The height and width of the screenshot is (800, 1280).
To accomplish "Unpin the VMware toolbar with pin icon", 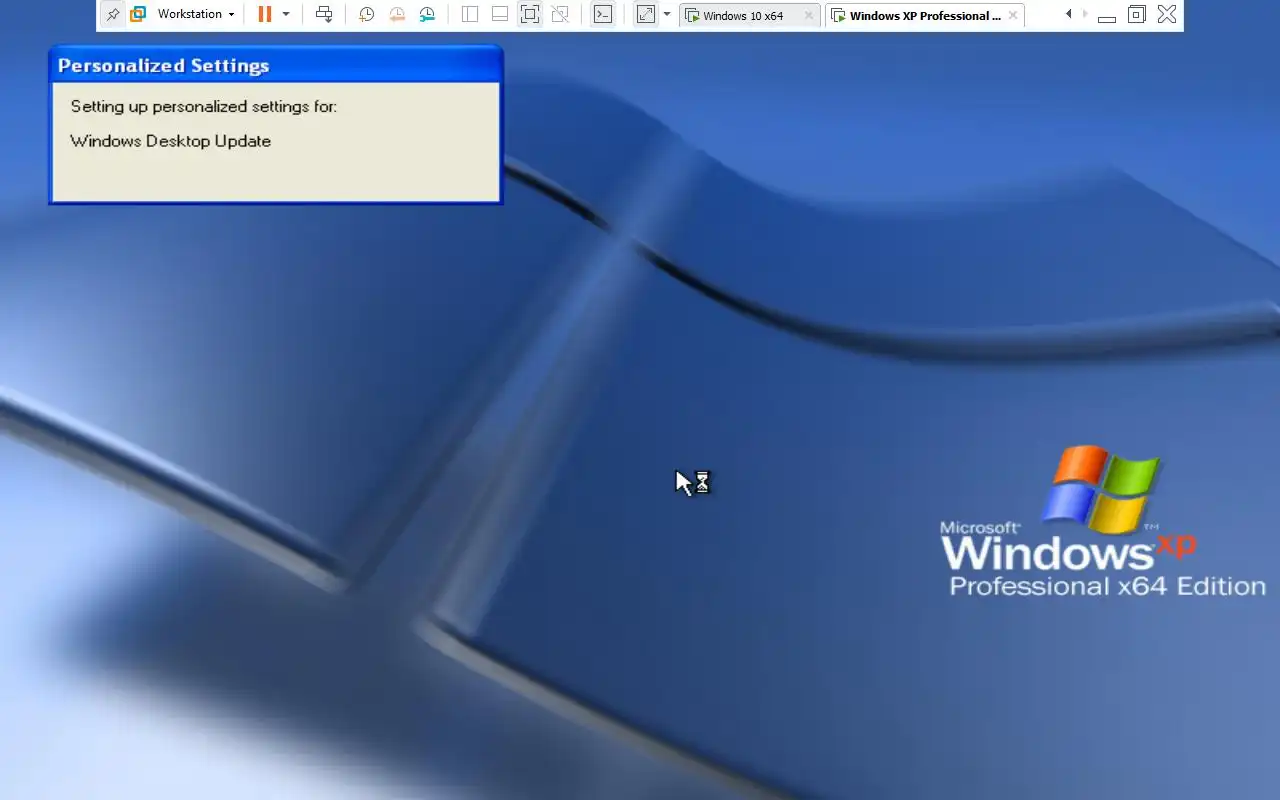I will click(x=113, y=15).
